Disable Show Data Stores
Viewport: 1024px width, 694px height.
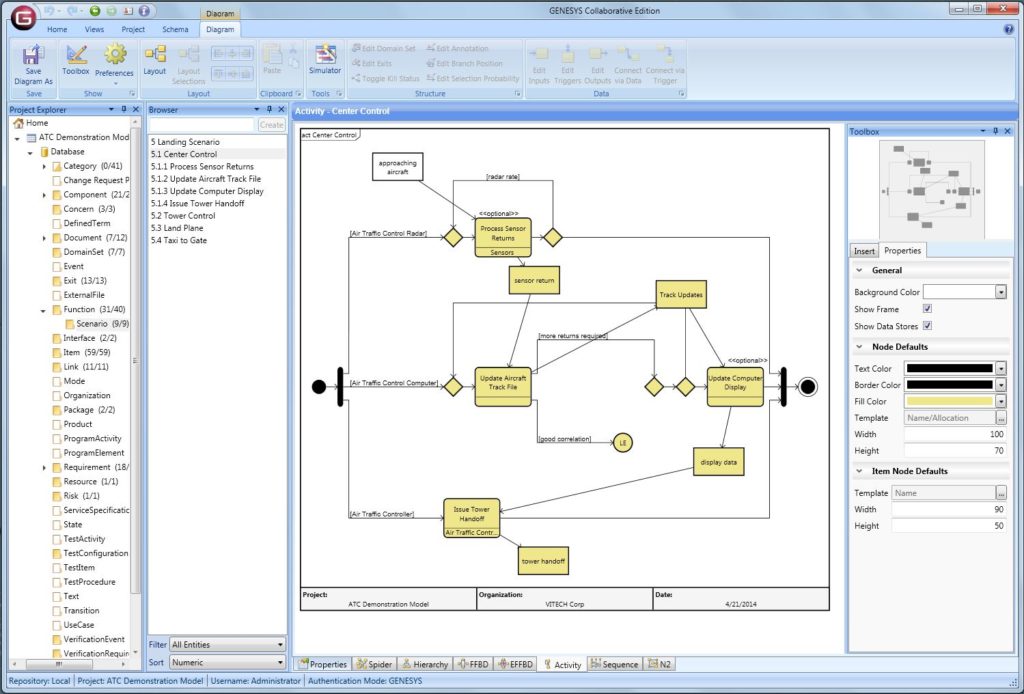pos(926,324)
